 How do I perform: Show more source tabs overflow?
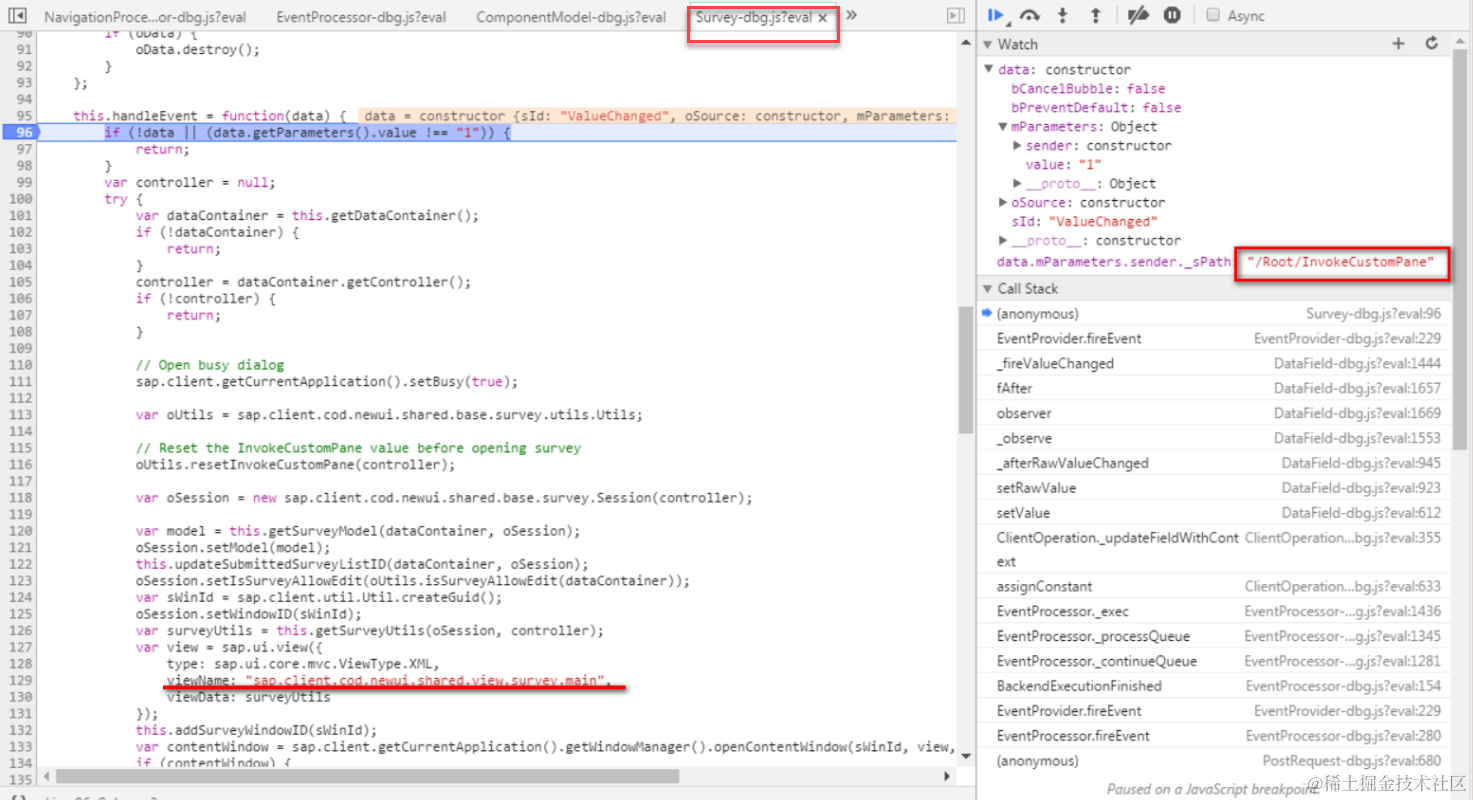click(851, 15)
